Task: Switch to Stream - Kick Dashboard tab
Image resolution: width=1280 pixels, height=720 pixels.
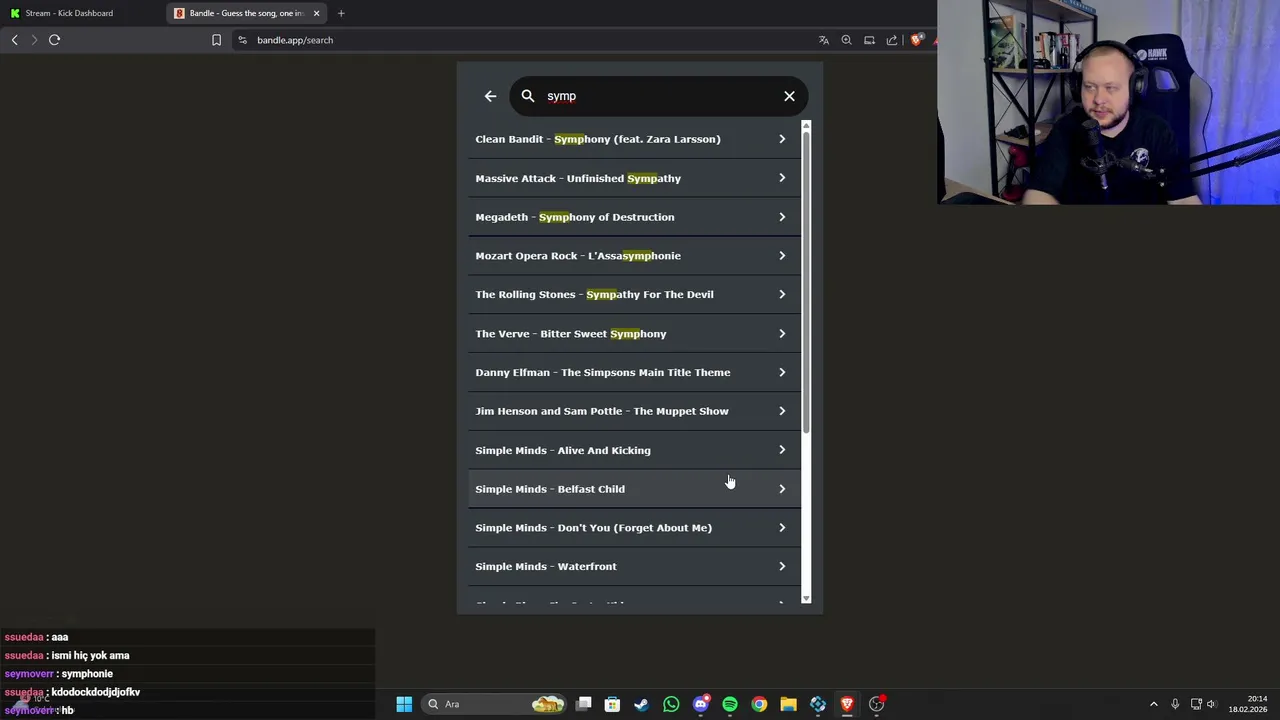Action: (82, 13)
